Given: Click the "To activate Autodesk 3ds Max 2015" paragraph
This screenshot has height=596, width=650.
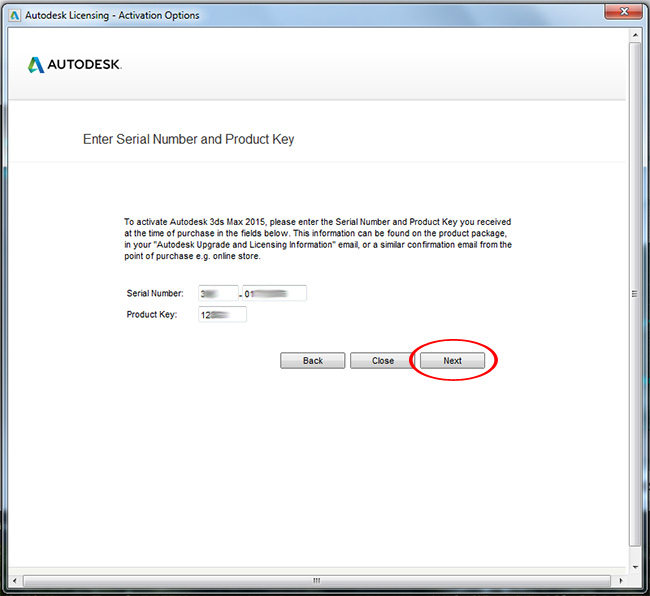Looking at the screenshot, I should click(318, 239).
